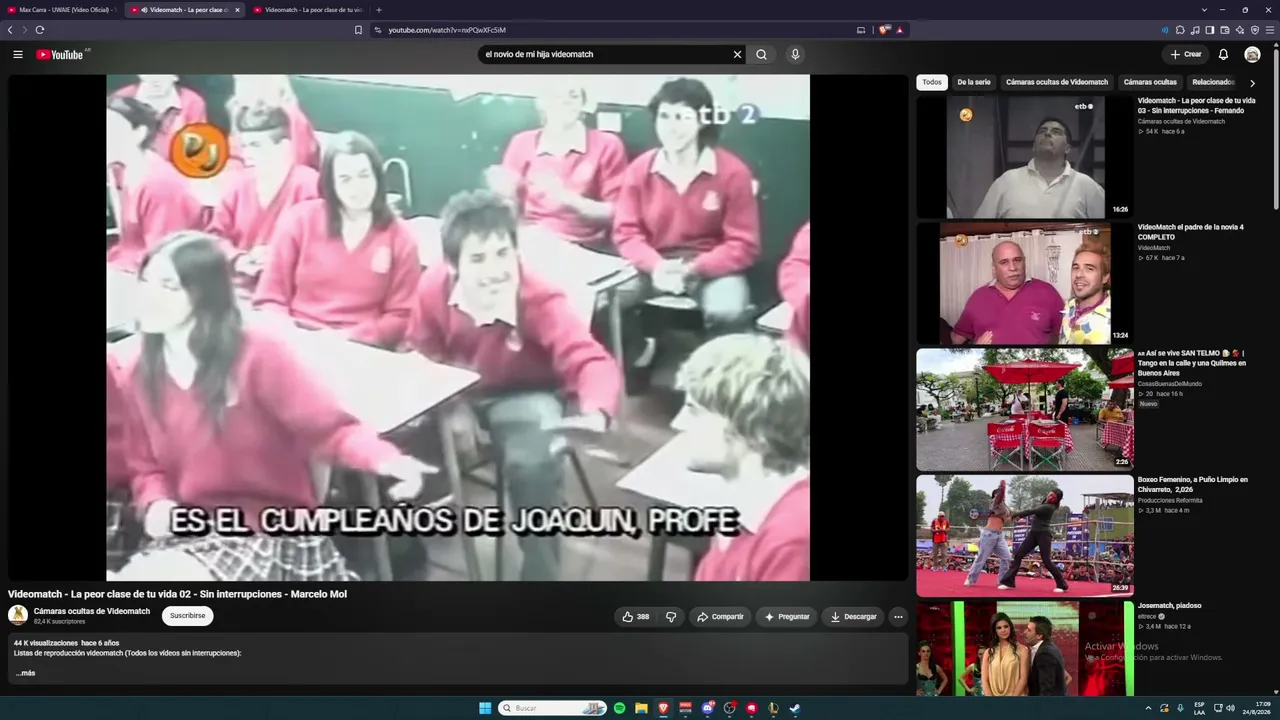This screenshot has width=1280, height=720.
Task: Open the Brave VPN shield icon
Action: point(1255,30)
